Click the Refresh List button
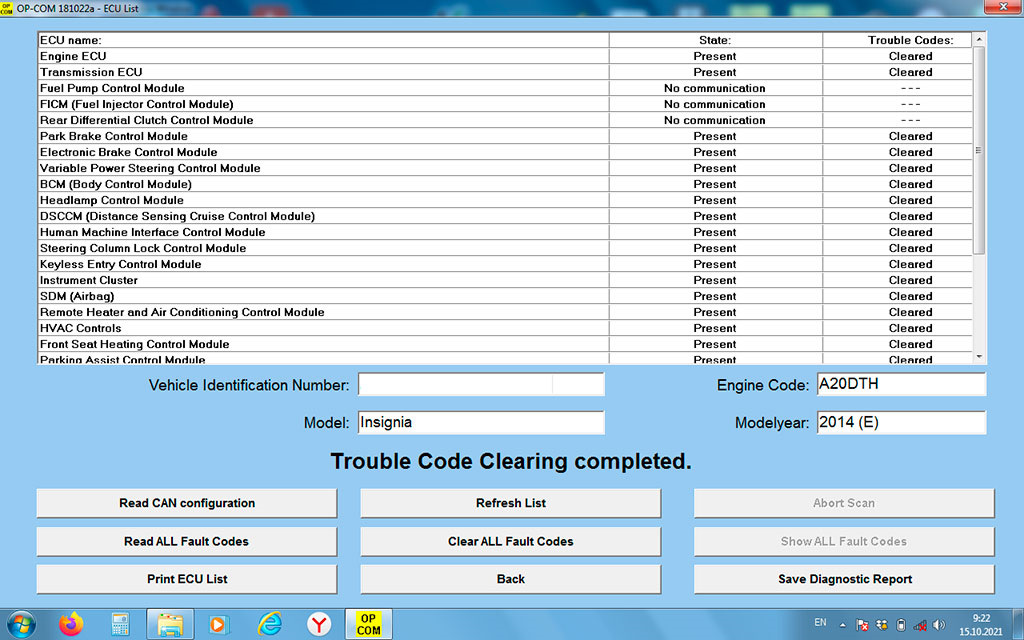This screenshot has width=1024, height=640. pyautogui.click(x=511, y=503)
